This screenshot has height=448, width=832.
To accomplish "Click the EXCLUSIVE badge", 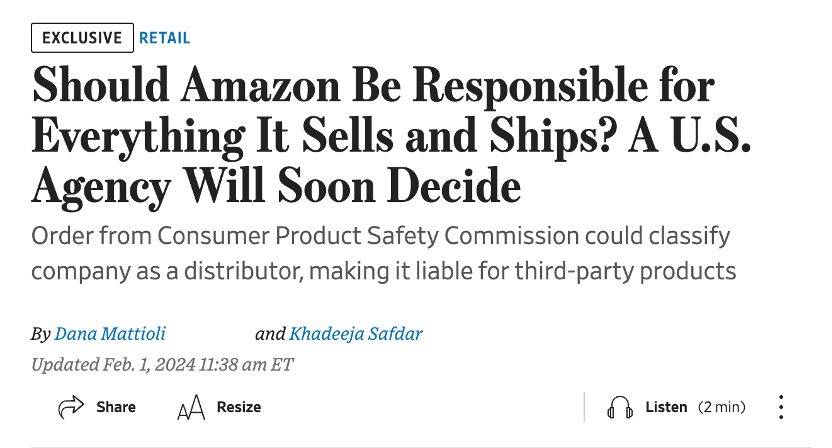I will coord(82,38).
